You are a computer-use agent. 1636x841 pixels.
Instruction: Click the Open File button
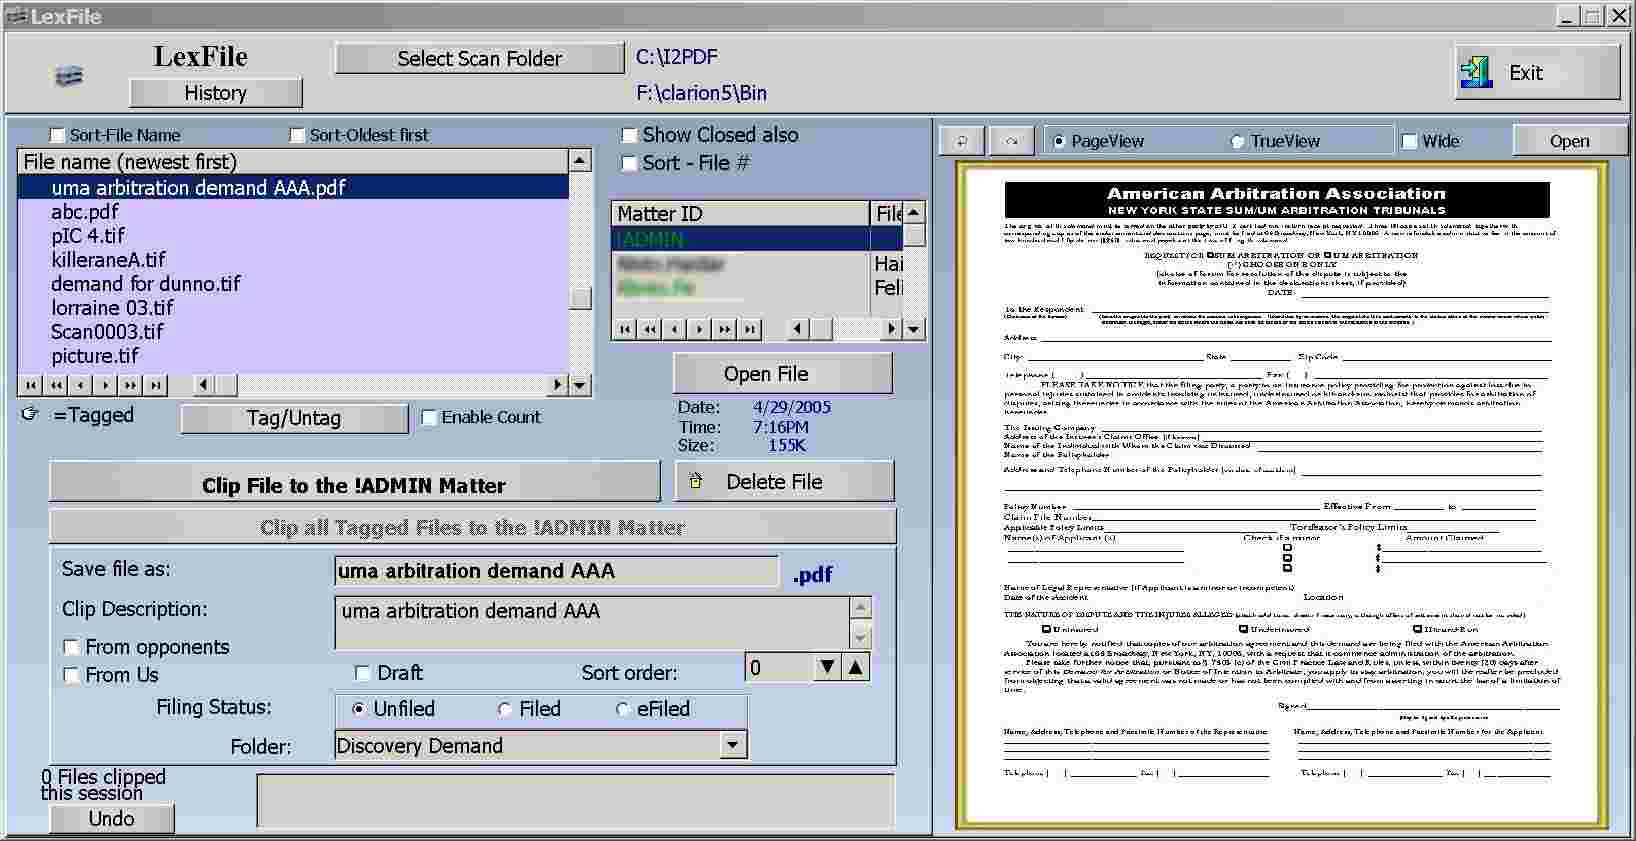click(783, 374)
